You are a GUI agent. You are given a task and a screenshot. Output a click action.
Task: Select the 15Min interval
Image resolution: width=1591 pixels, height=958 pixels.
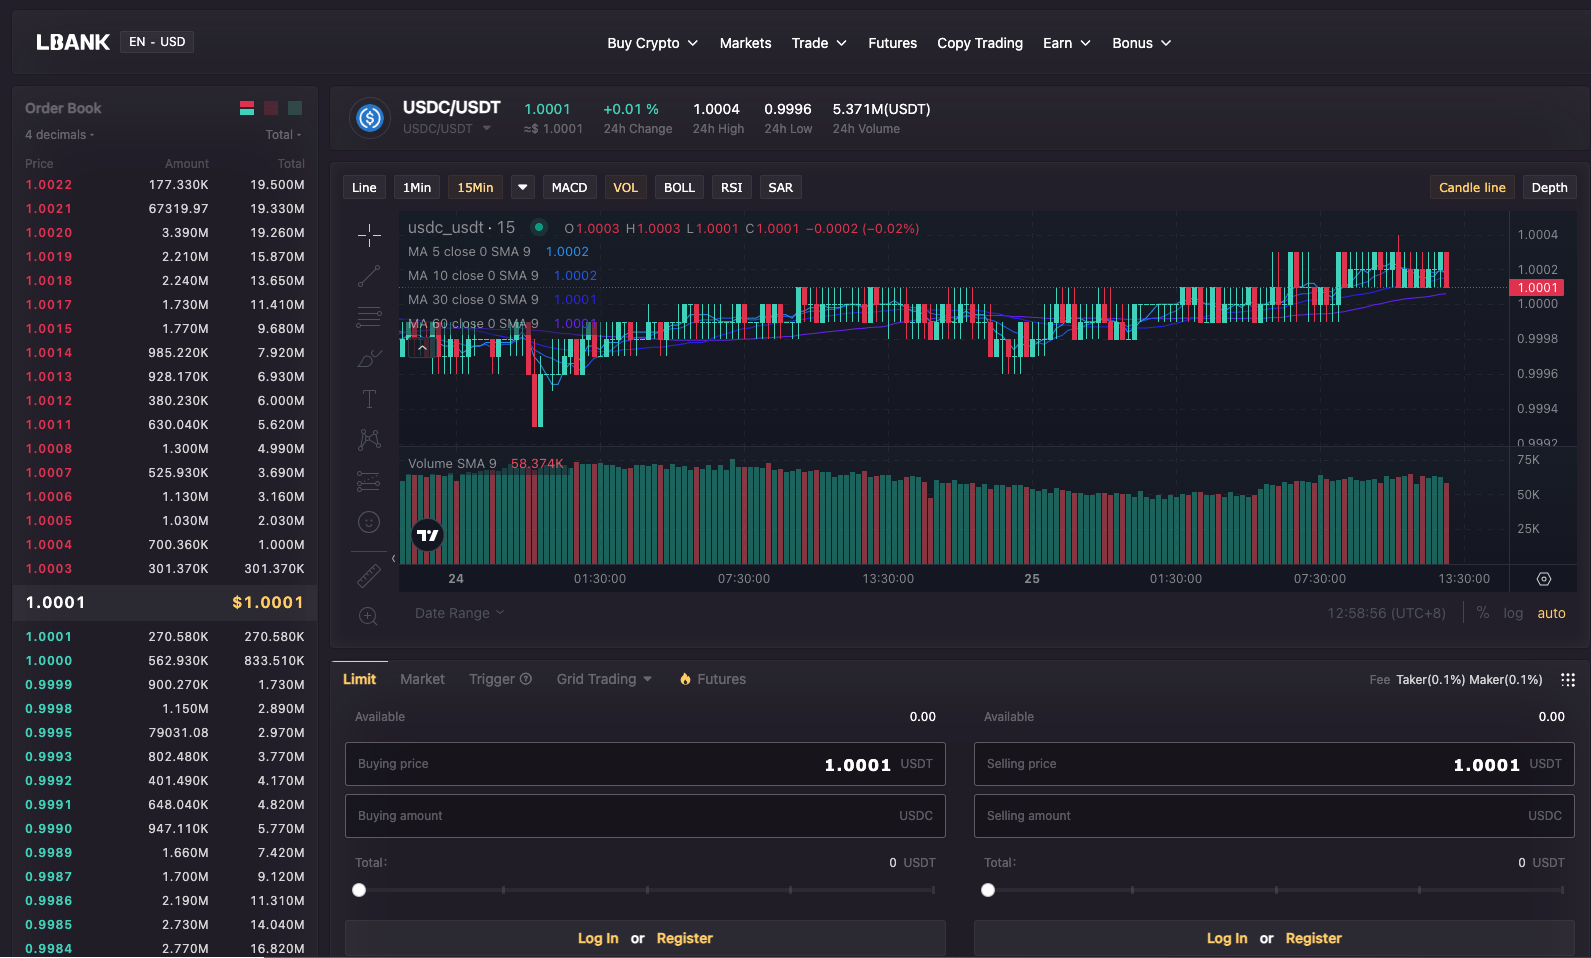point(475,187)
